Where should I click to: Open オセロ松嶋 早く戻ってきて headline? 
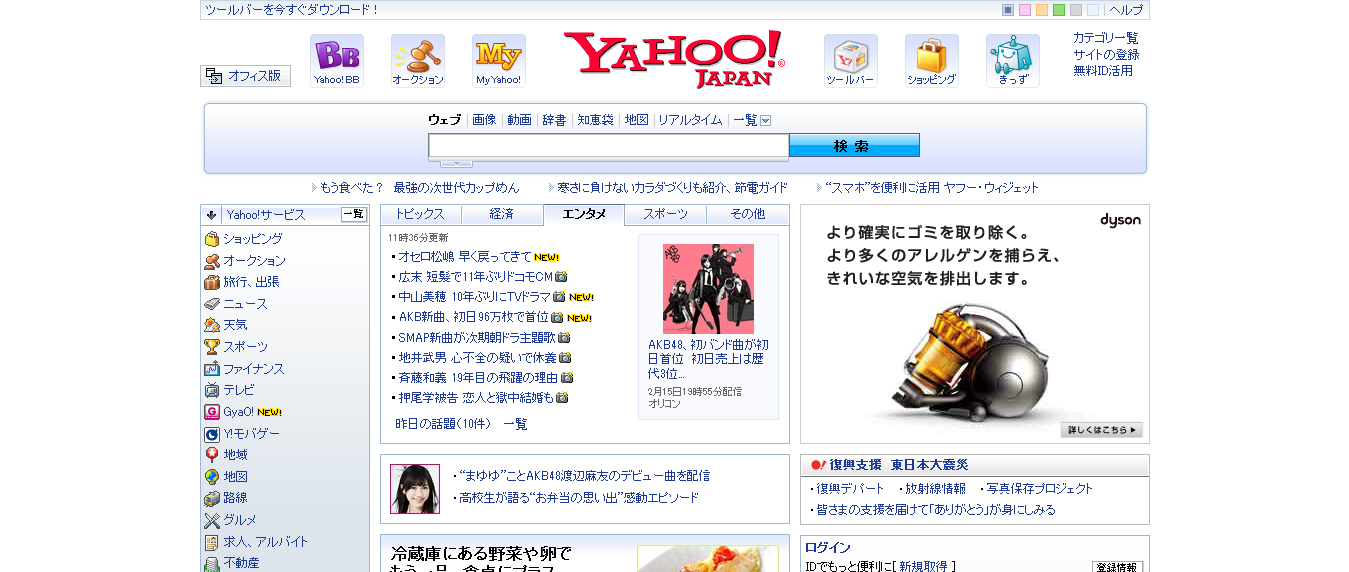pyautogui.click(x=465, y=257)
